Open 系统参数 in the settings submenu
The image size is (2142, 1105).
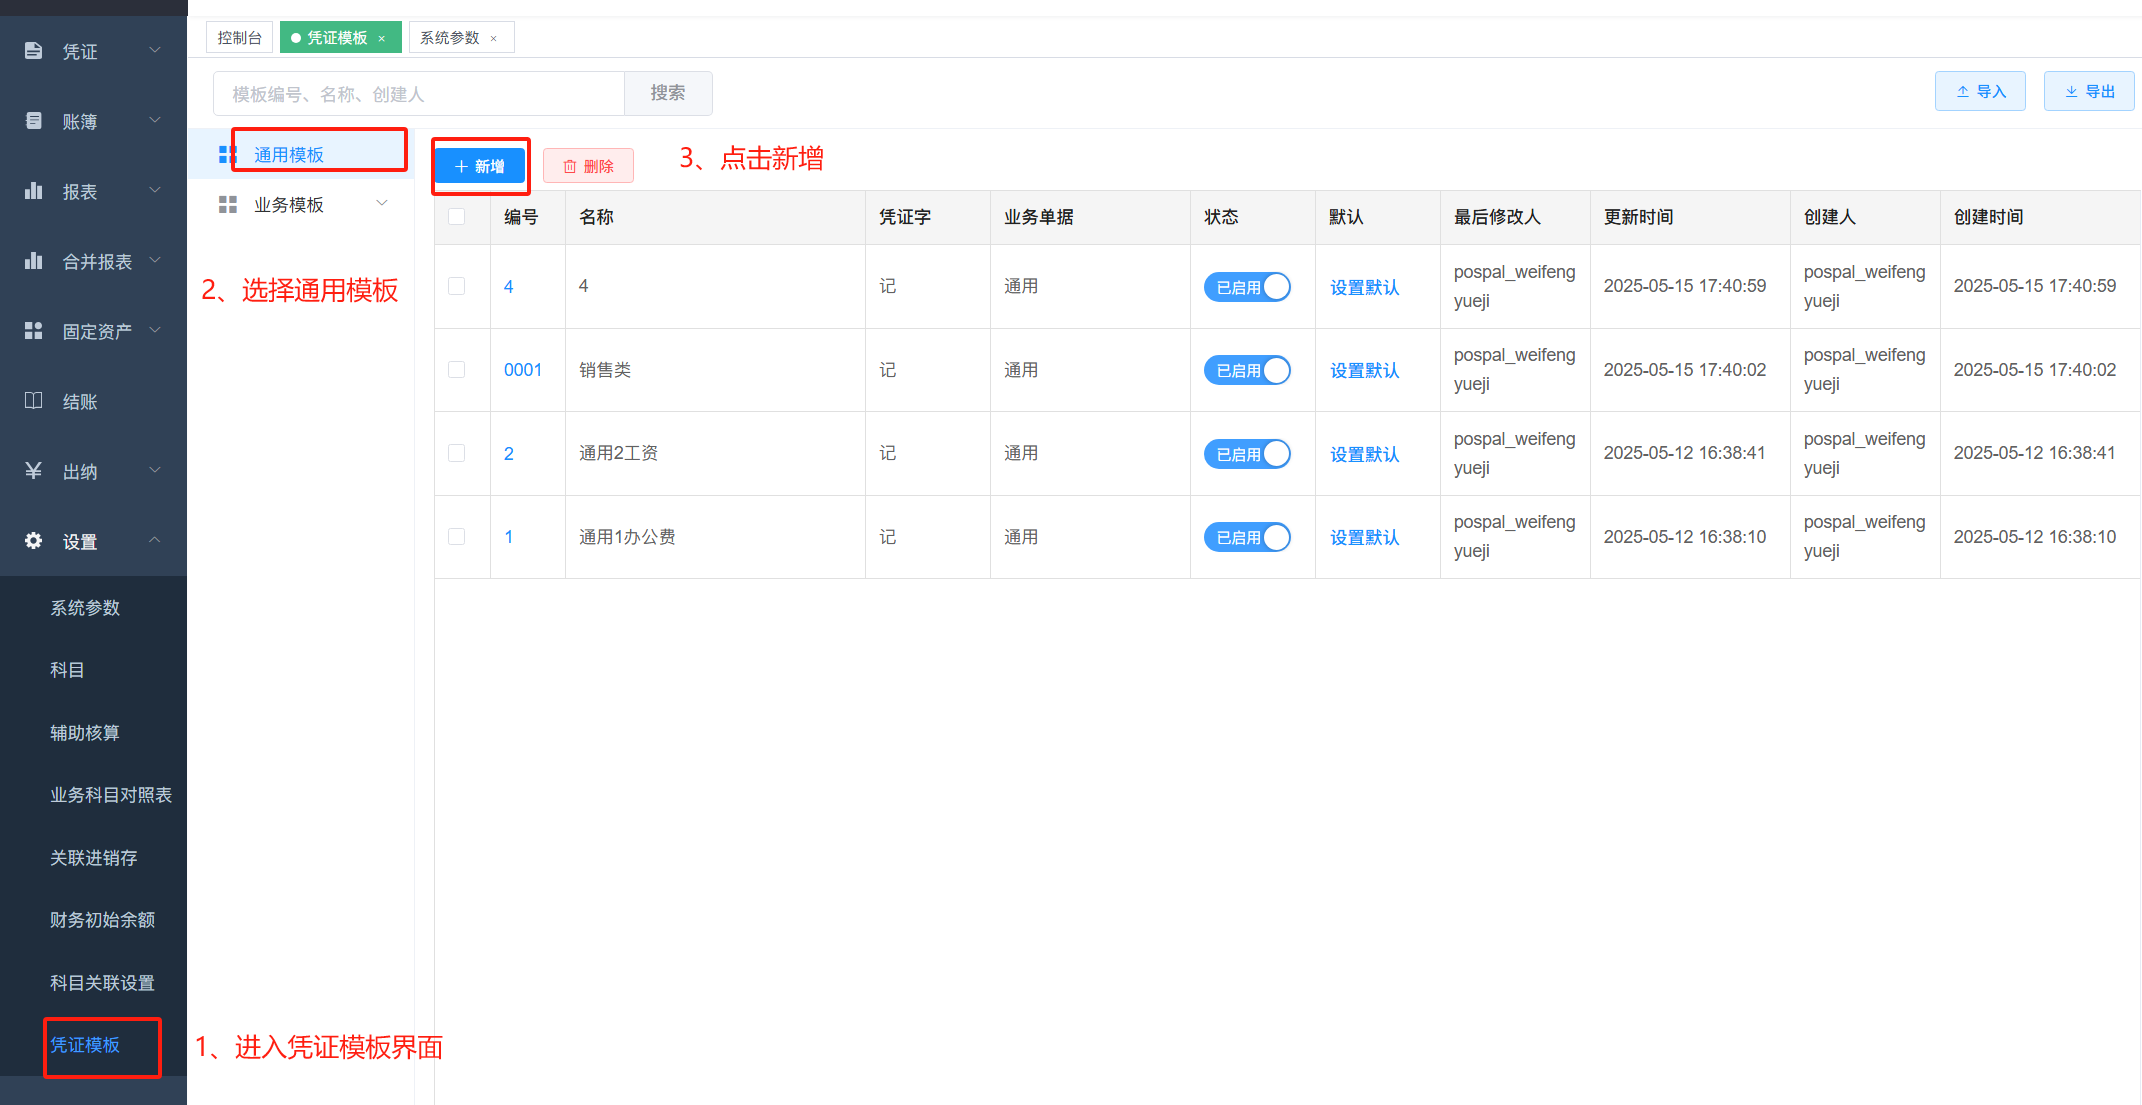tap(85, 608)
